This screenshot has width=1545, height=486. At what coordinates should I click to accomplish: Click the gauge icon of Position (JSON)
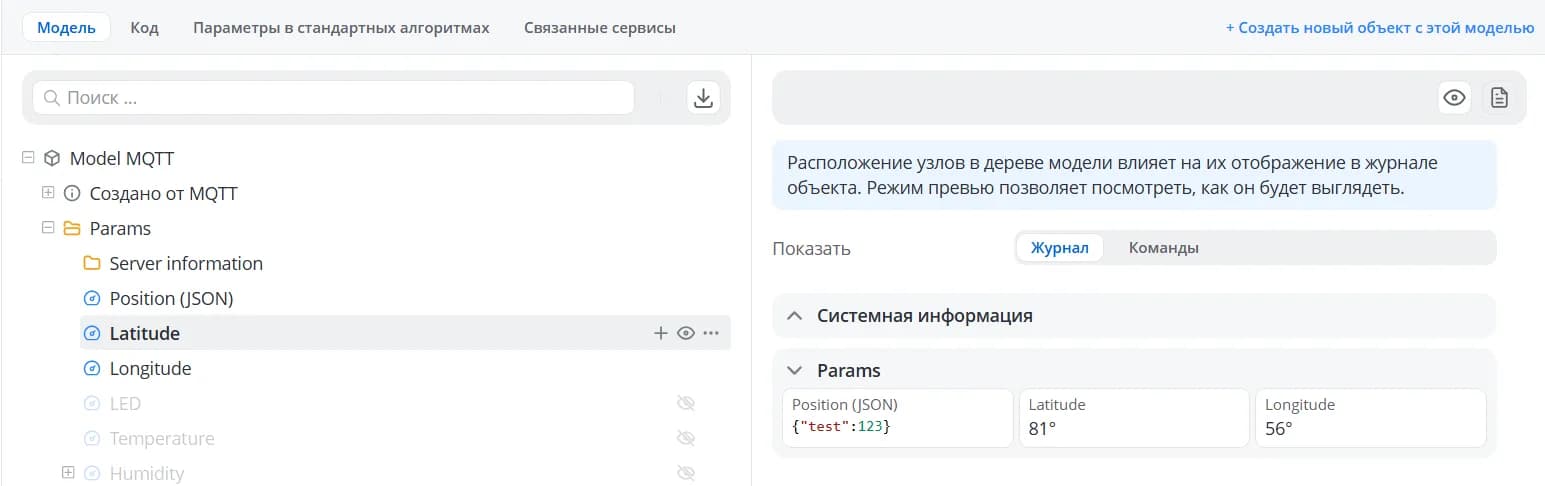(92, 298)
